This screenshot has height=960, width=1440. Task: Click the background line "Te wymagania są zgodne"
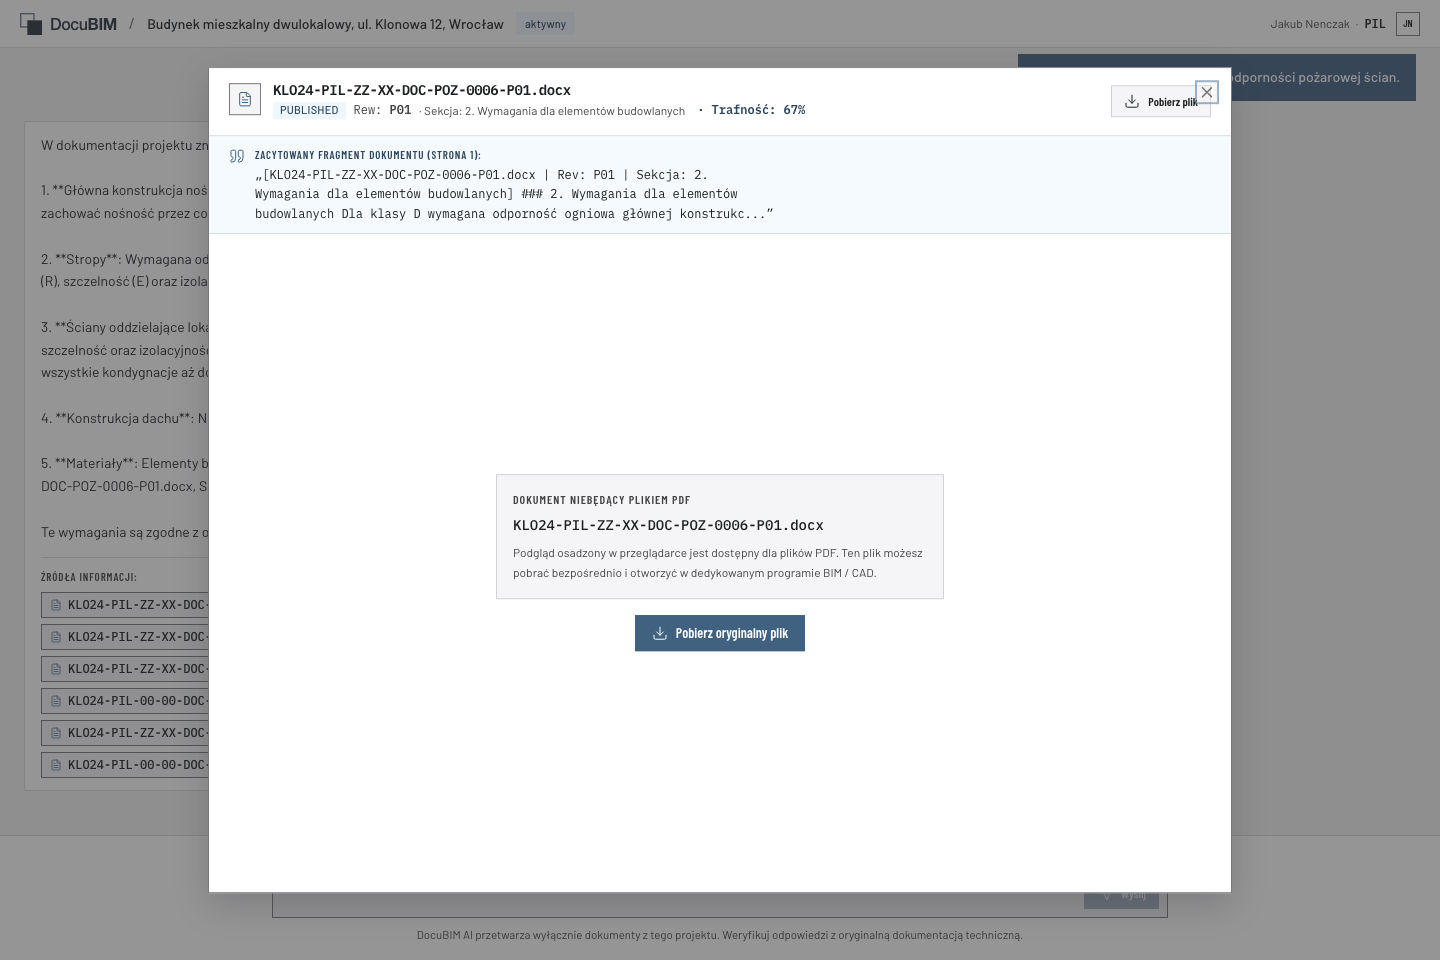pyautogui.click(x=124, y=532)
